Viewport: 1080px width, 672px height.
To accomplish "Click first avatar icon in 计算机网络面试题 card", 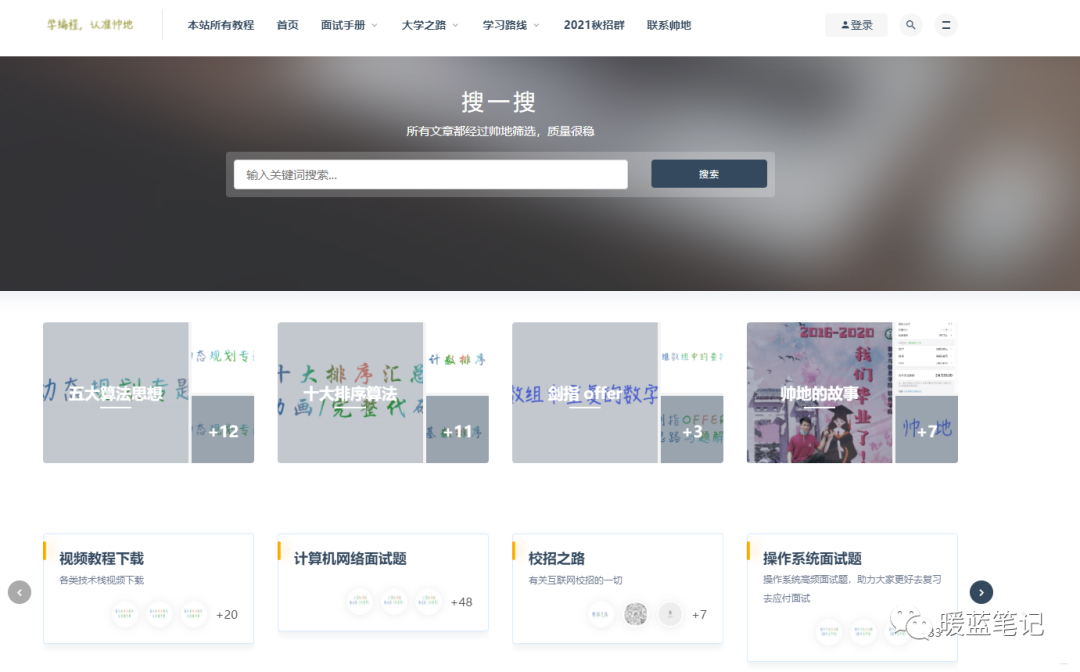I will click(x=360, y=601).
